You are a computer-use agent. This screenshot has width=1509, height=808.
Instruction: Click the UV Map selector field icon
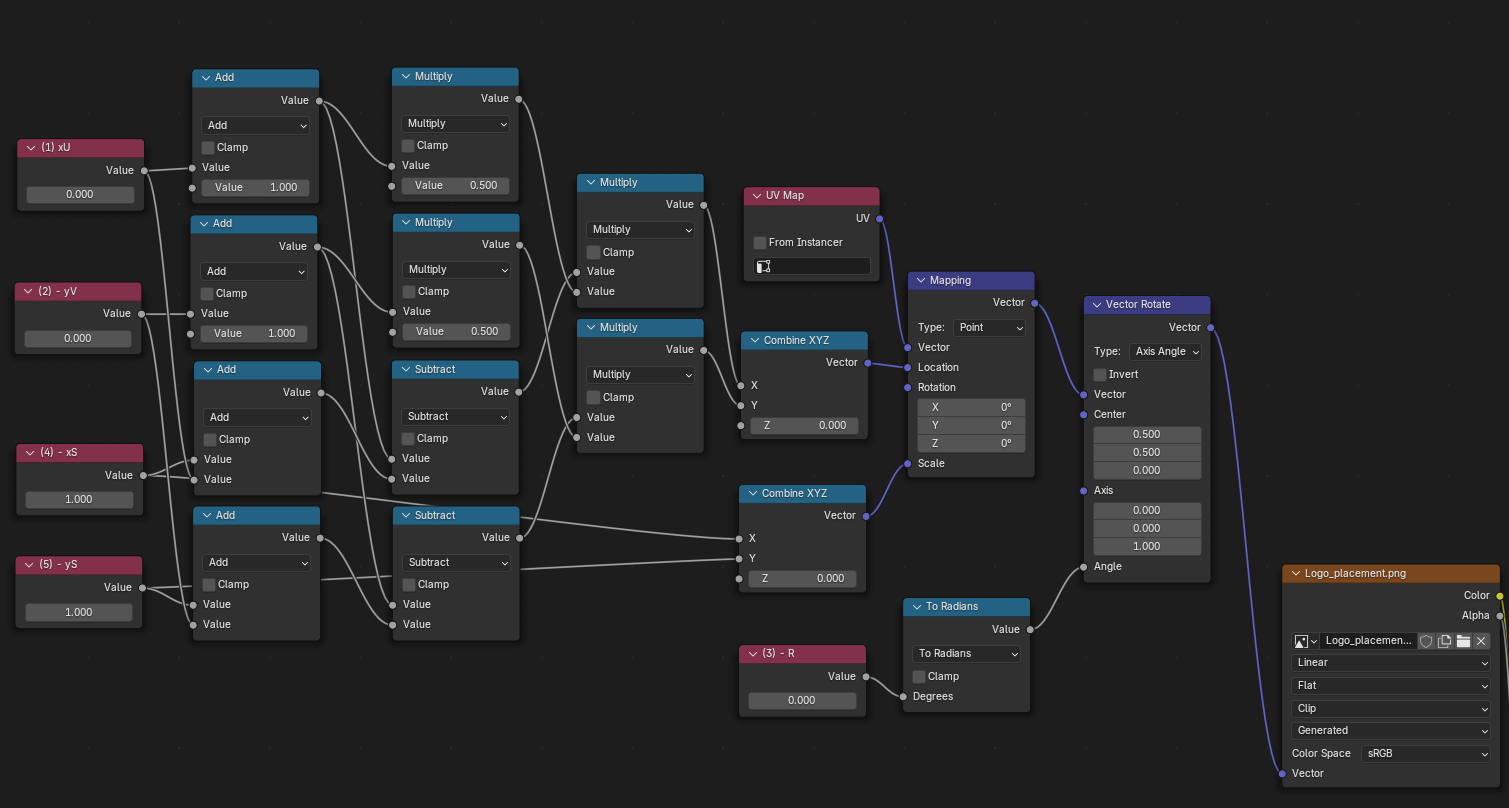tap(764, 266)
